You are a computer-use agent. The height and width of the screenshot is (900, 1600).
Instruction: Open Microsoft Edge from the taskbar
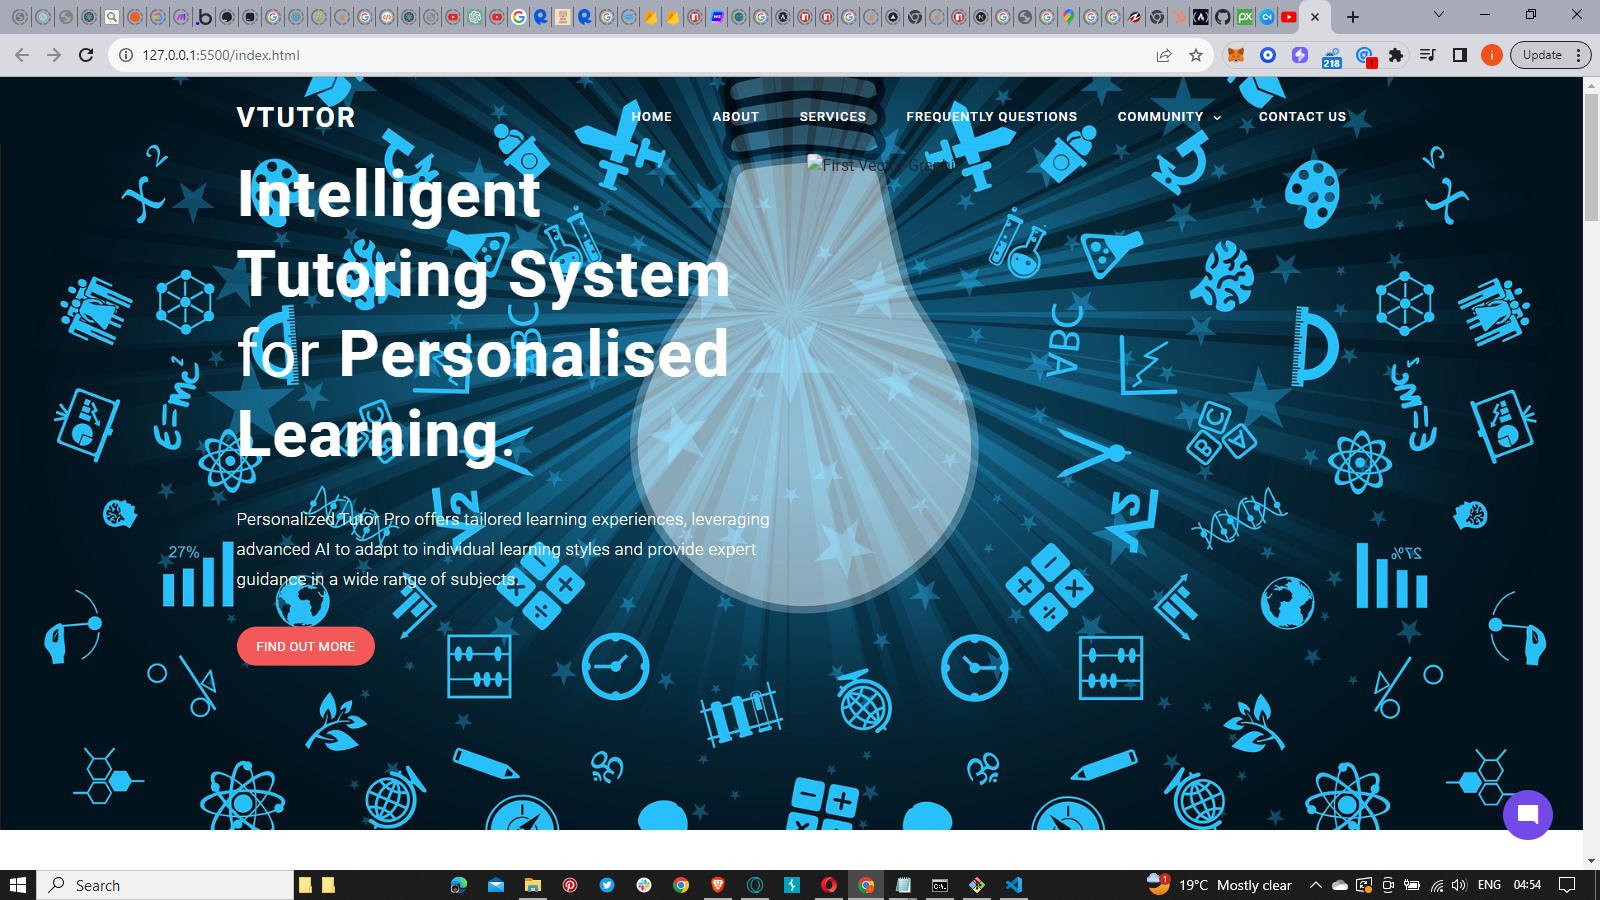click(459, 885)
